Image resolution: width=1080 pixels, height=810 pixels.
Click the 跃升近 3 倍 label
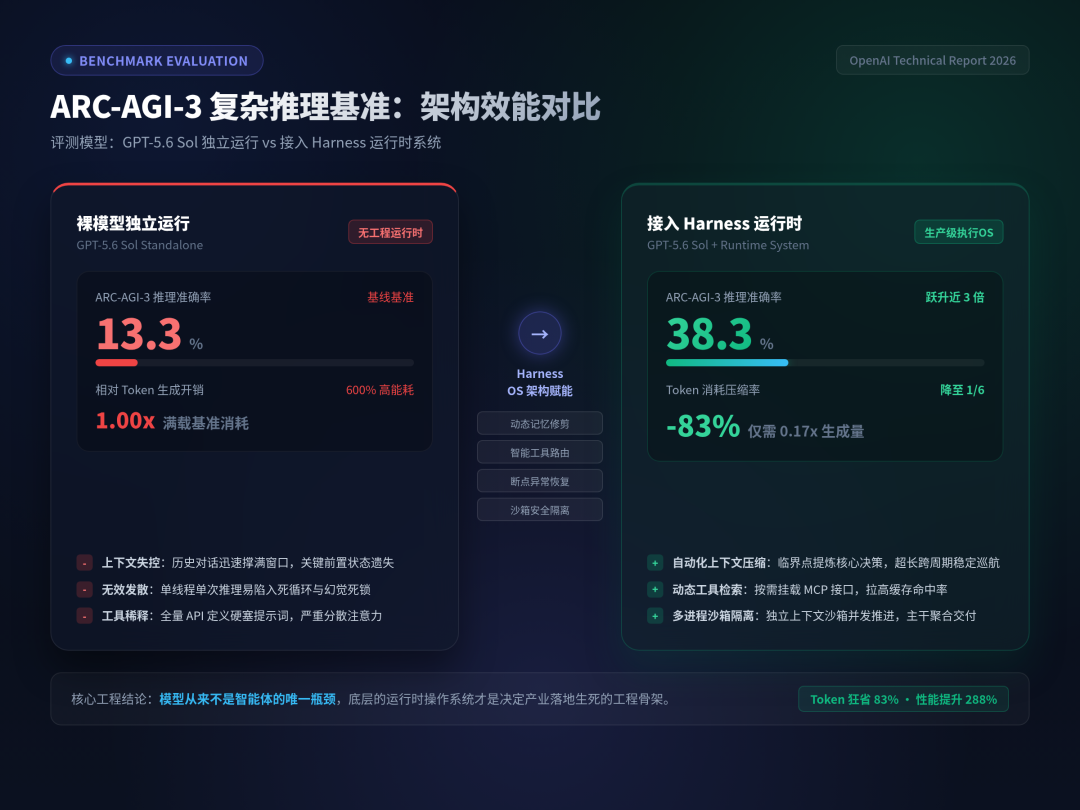955,298
